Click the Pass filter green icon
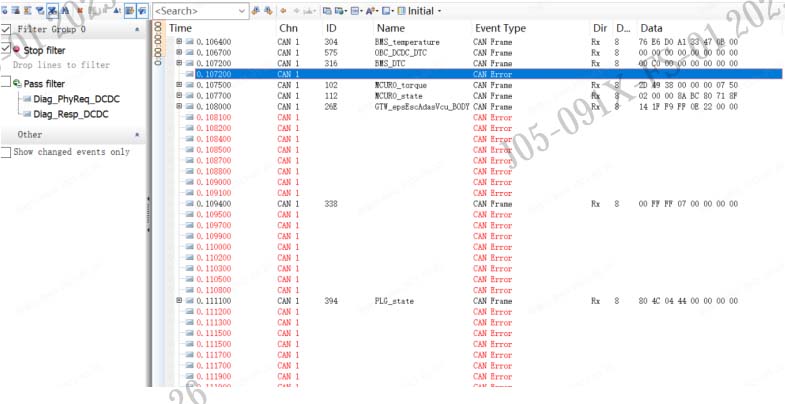Screen dimensions: 785x404 (x=17, y=84)
